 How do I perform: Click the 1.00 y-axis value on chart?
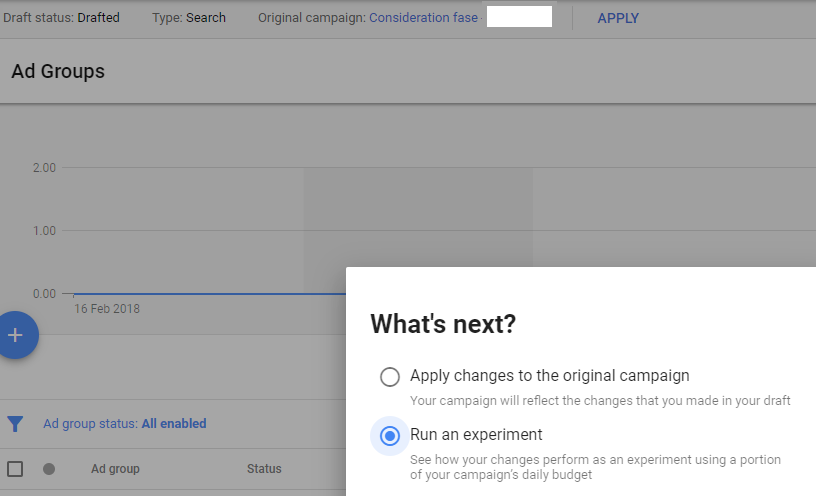point(44,231)
